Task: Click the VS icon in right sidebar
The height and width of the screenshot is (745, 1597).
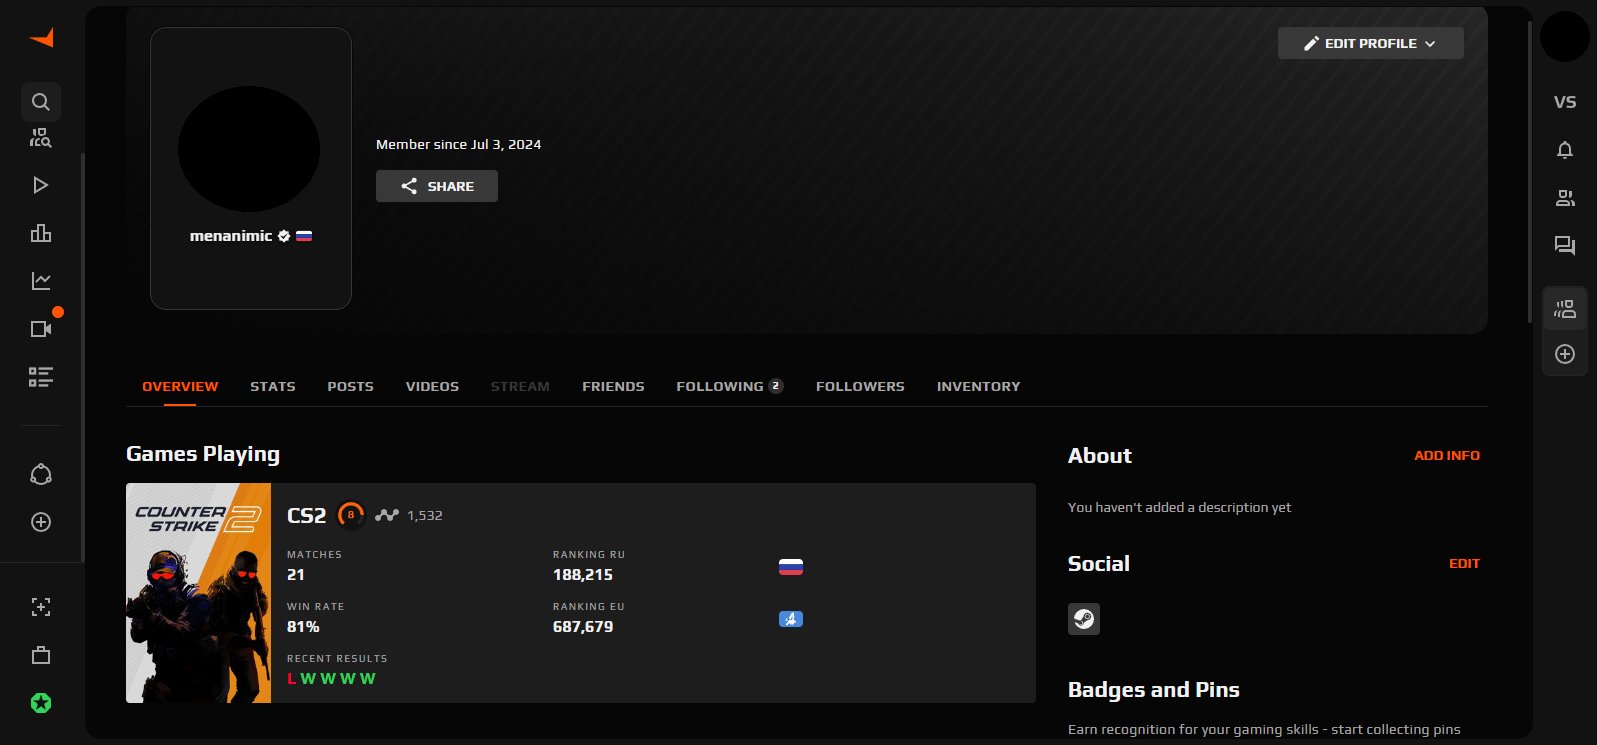Action: pos(1565,102)
